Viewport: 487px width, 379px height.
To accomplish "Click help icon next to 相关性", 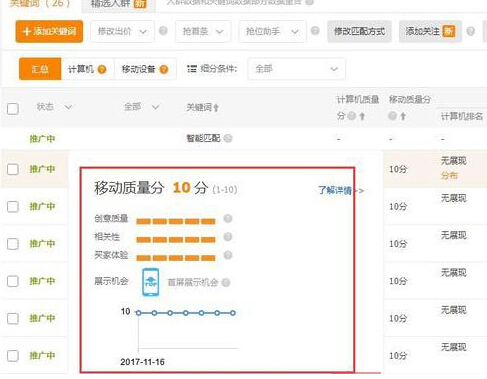I will (228, 237).
